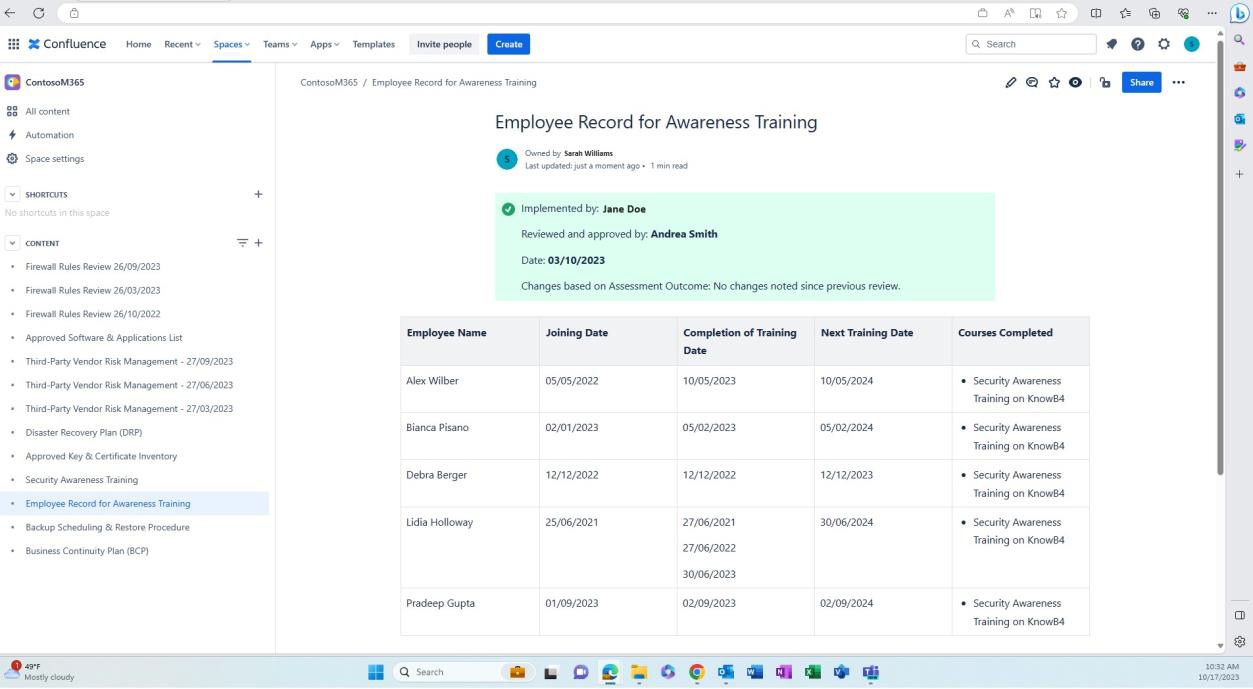Open the page editor with the pencil icon
This screenshot has width=1253, height=689.
tap(1010, 82)
